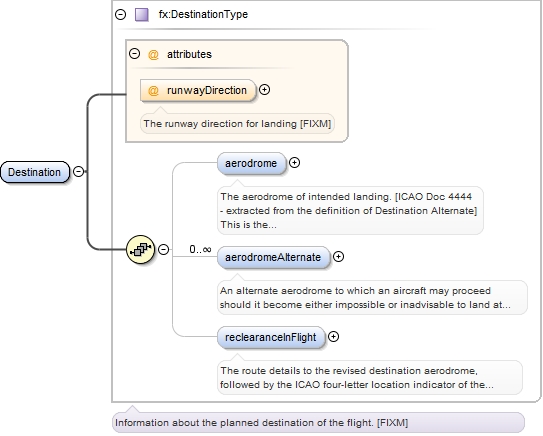Click the aerodrome of intended landing annotation

(x=350, y=211)
